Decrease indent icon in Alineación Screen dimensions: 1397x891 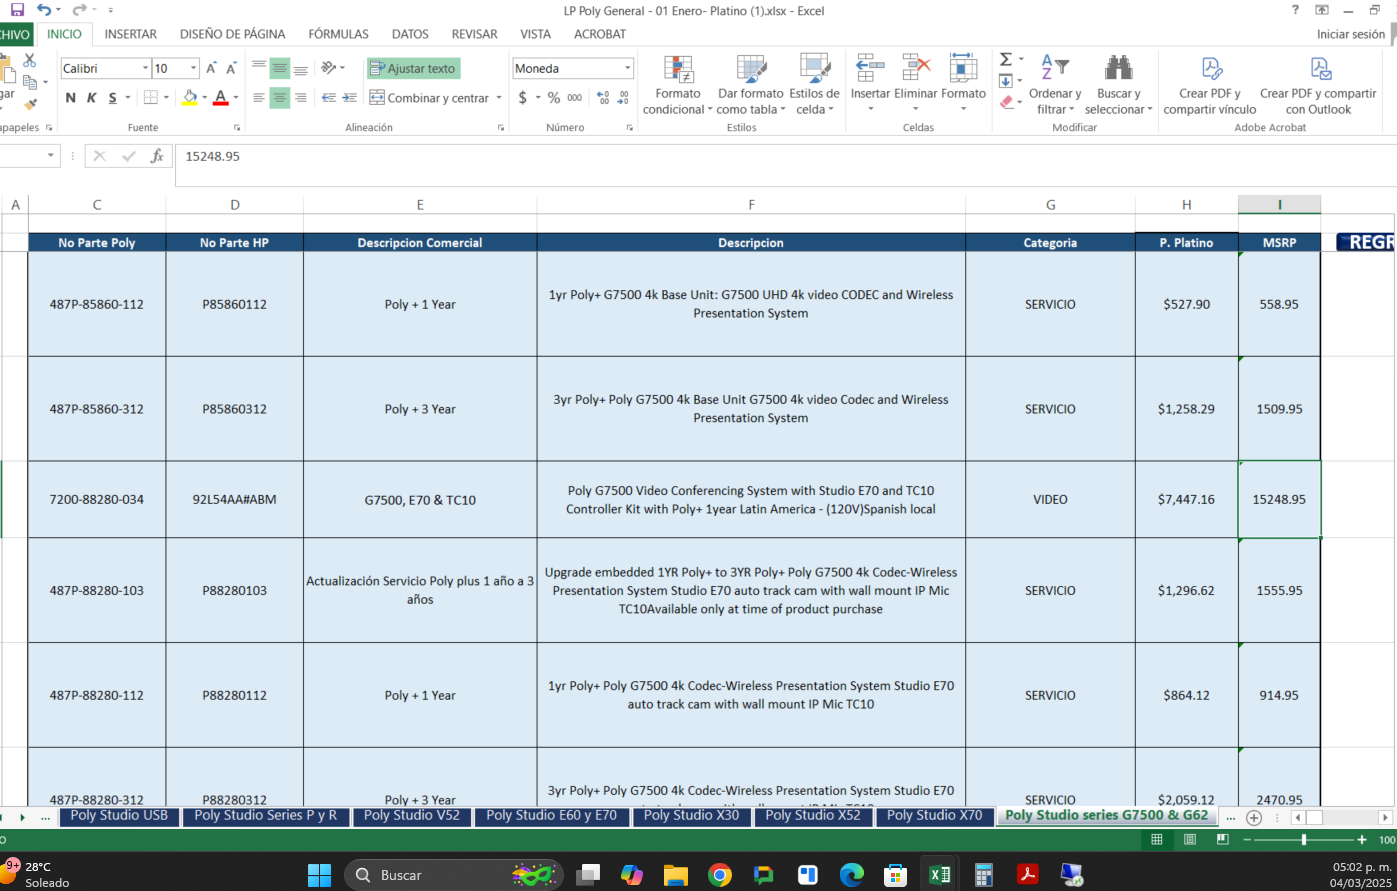pyautogui.click(x=328, y=98)
